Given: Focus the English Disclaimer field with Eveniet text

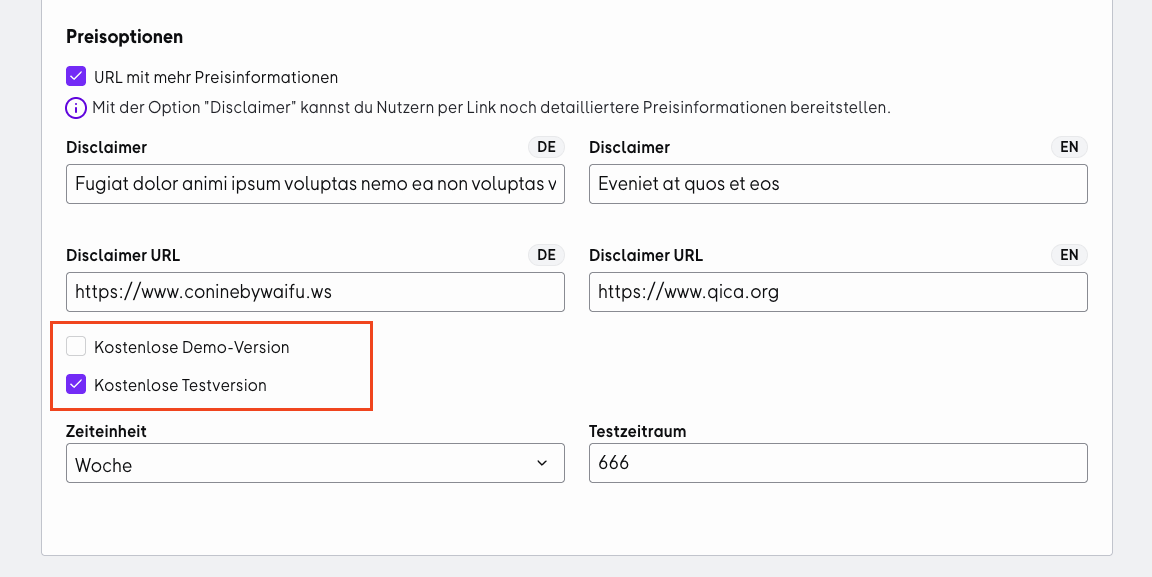Looking at the screenshot, I should [x=838, y=184].
